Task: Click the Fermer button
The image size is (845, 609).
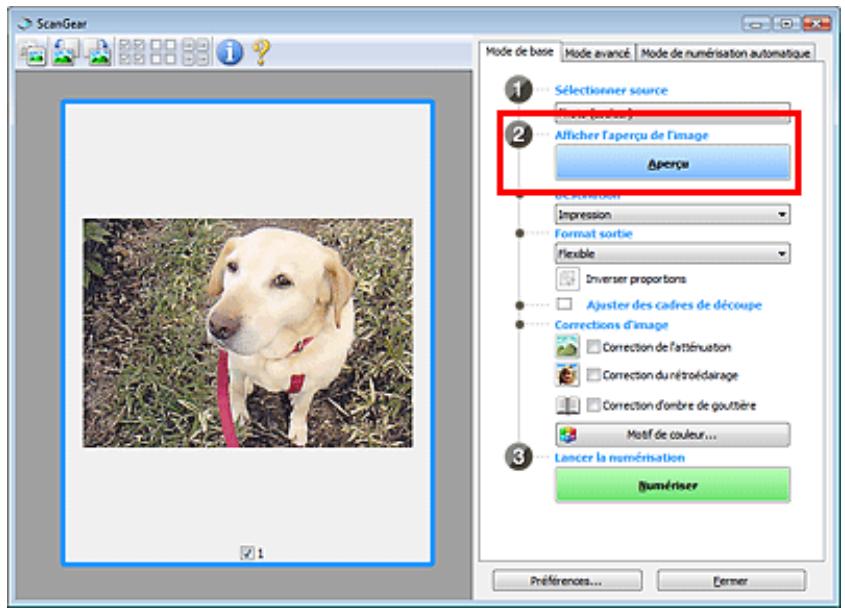Action: (x=731, y=581)
